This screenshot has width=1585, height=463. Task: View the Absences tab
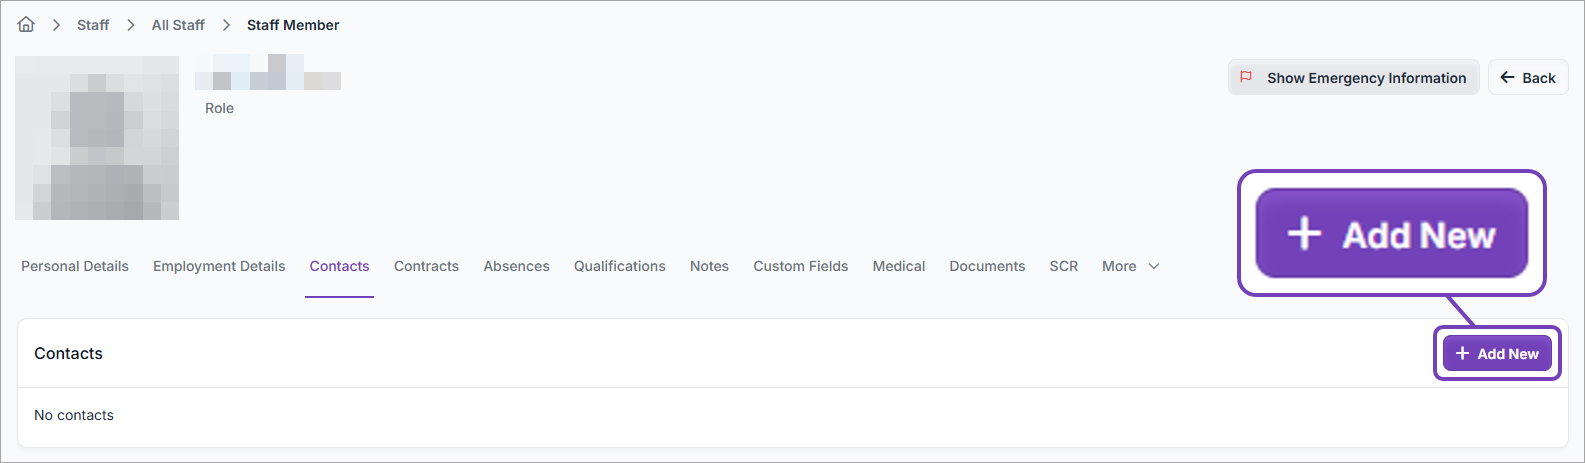point(516,266)
